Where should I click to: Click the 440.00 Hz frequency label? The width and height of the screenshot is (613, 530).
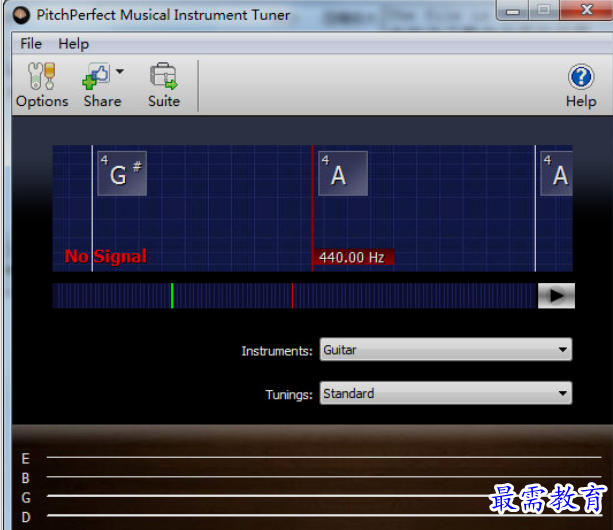pyautogui.click(x=352, y=257)
